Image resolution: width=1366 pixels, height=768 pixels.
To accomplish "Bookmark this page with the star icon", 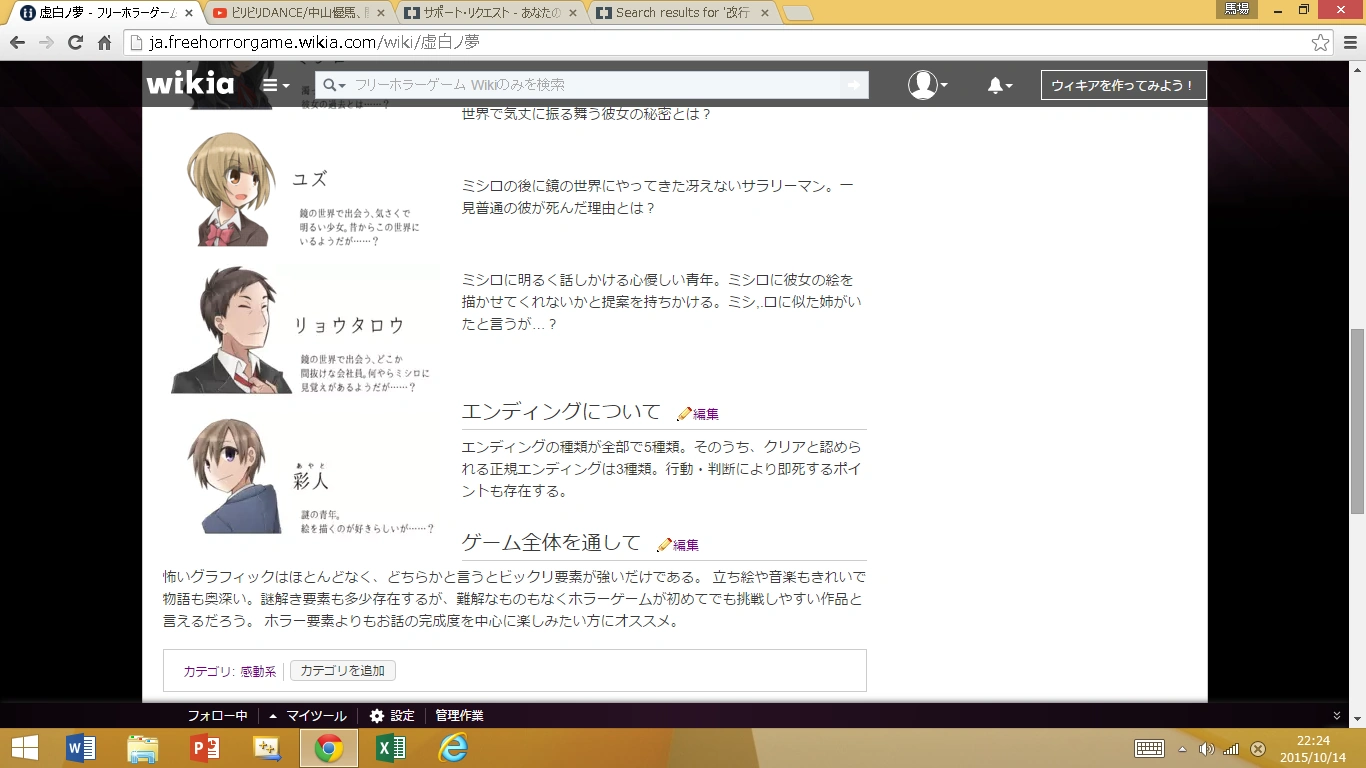I will pos(1321,43).
